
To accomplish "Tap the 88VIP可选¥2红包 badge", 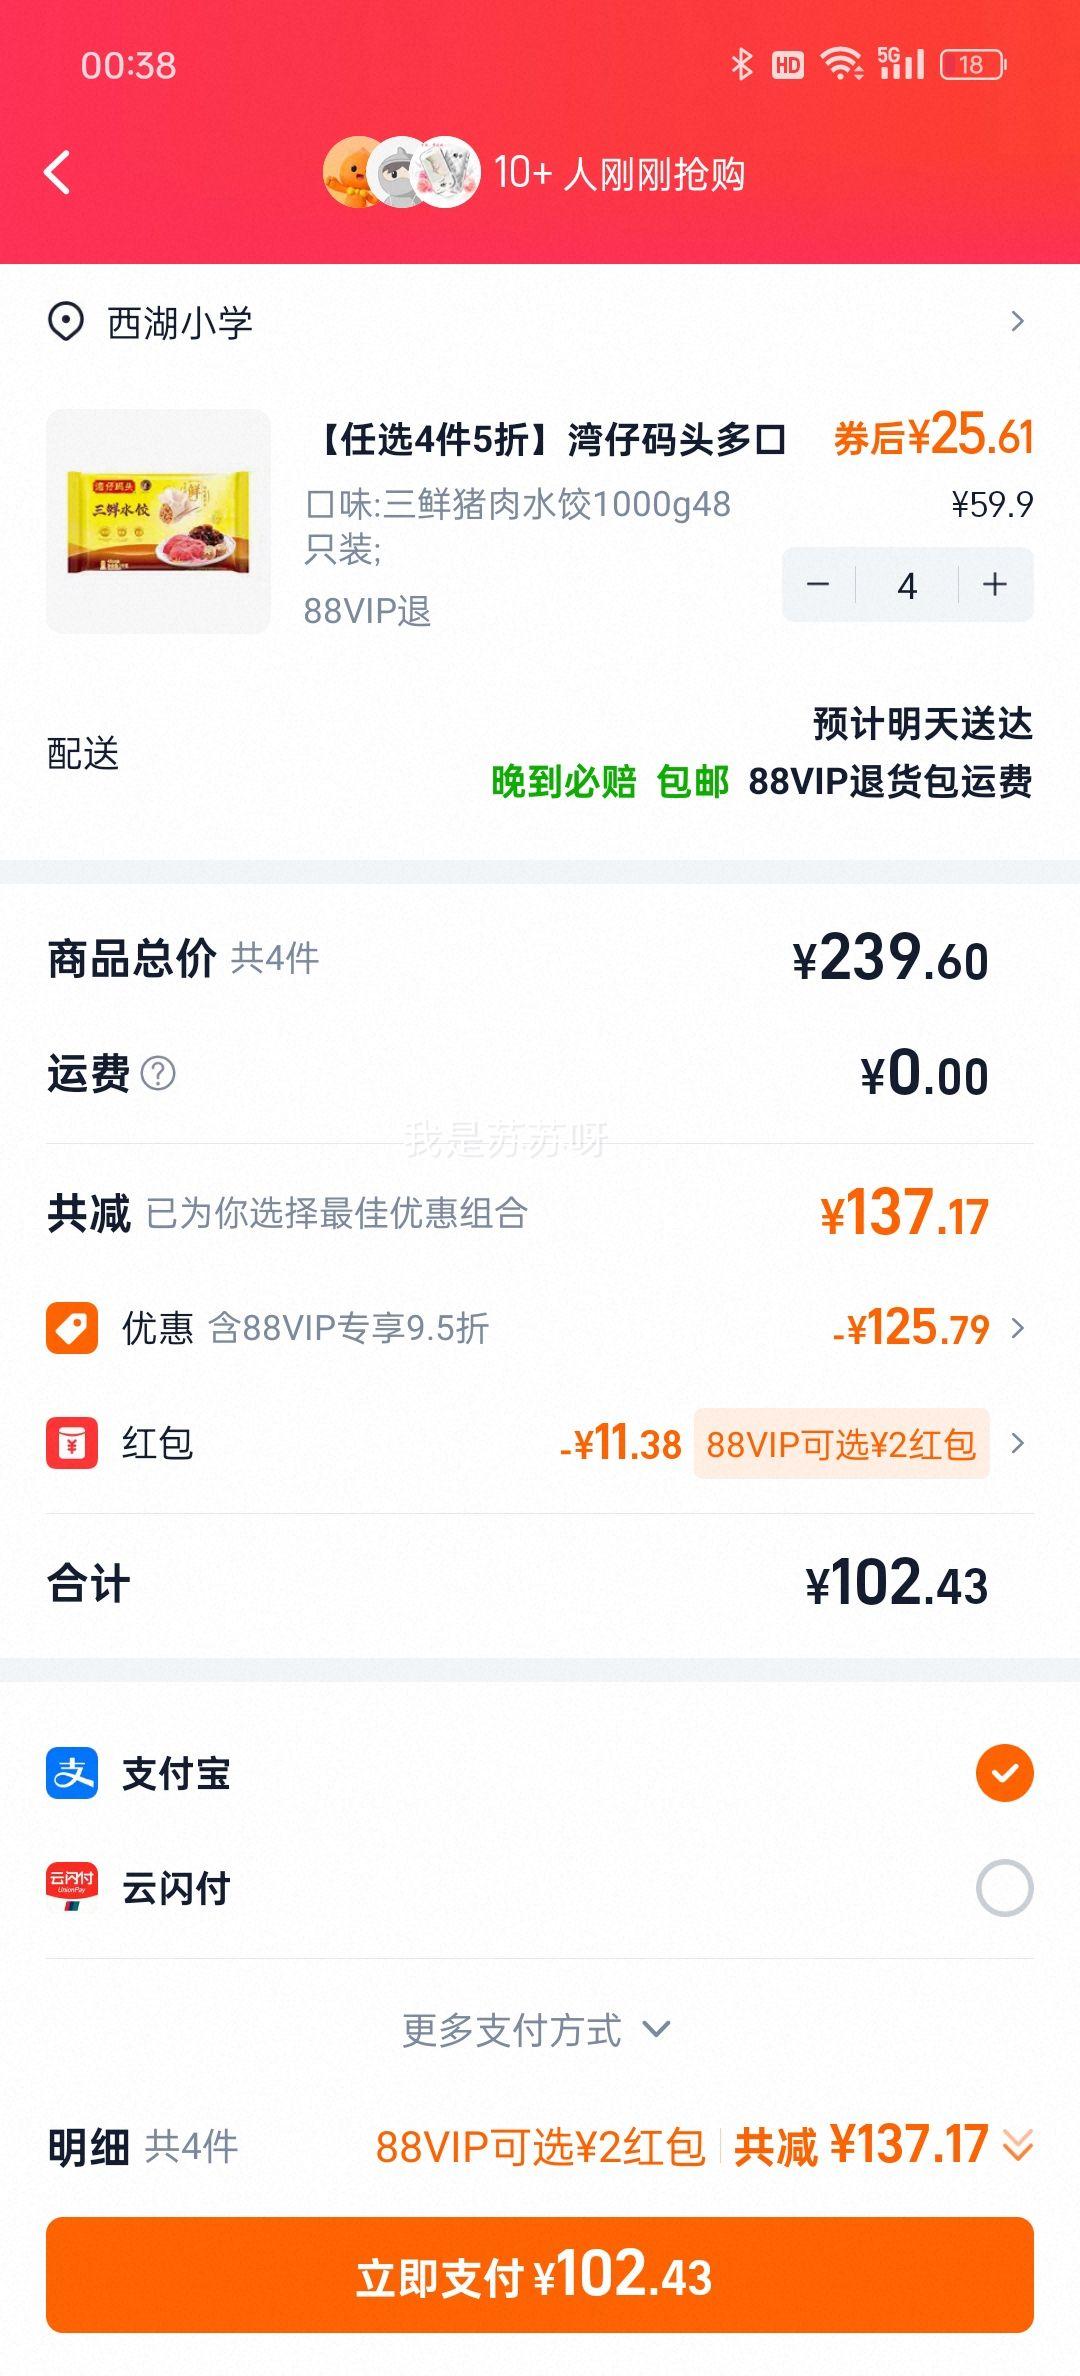I will [841, 1443].
